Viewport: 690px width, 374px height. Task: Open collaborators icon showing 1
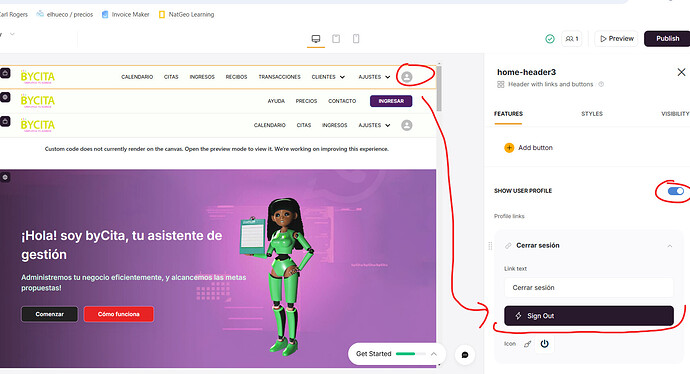click(572, 39)
